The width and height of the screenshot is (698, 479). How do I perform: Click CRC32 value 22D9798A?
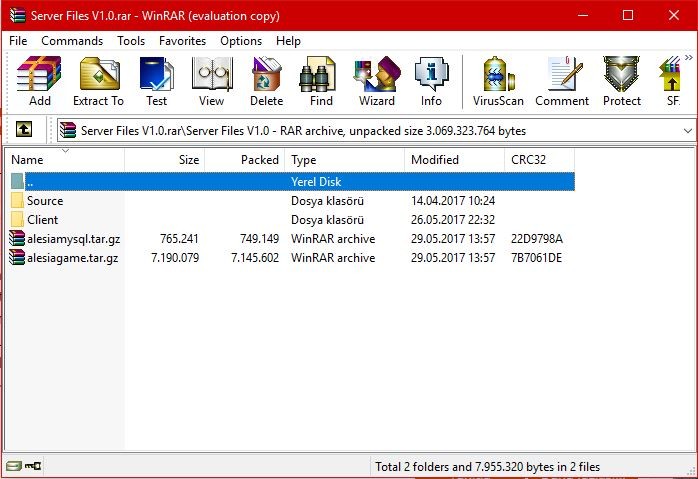coord(537,239)
